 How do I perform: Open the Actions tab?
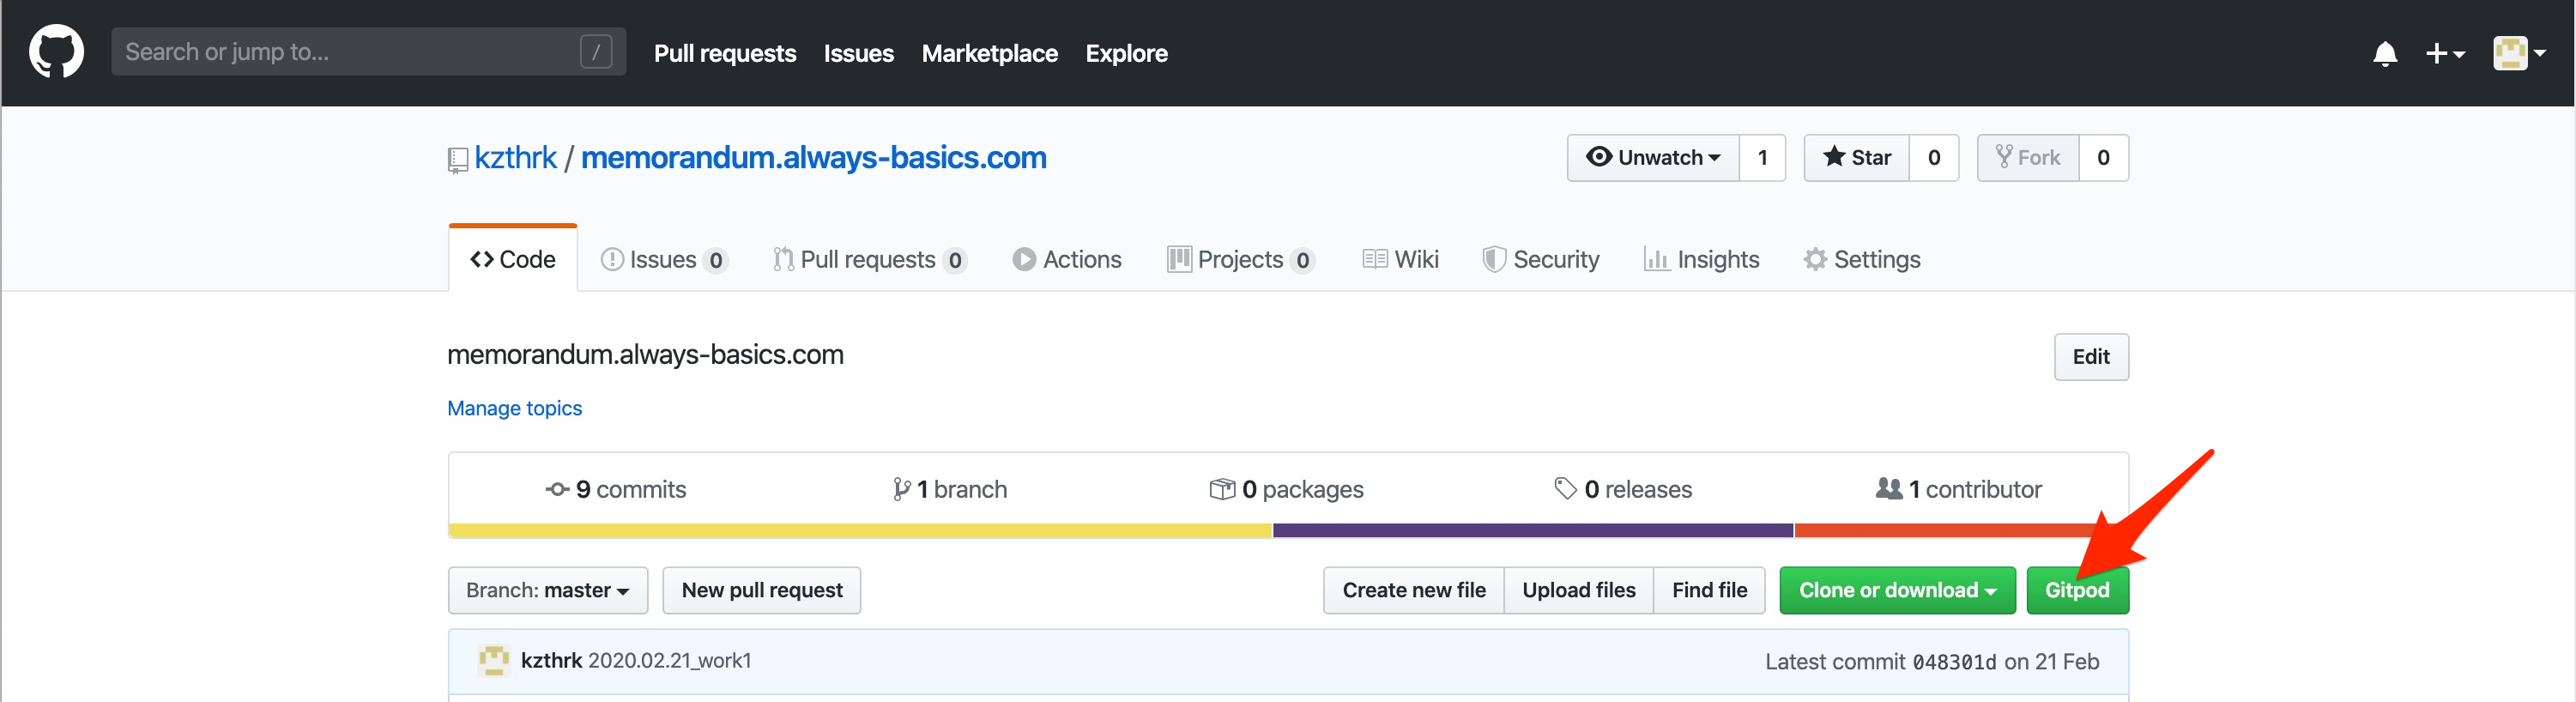[1066, 259]
